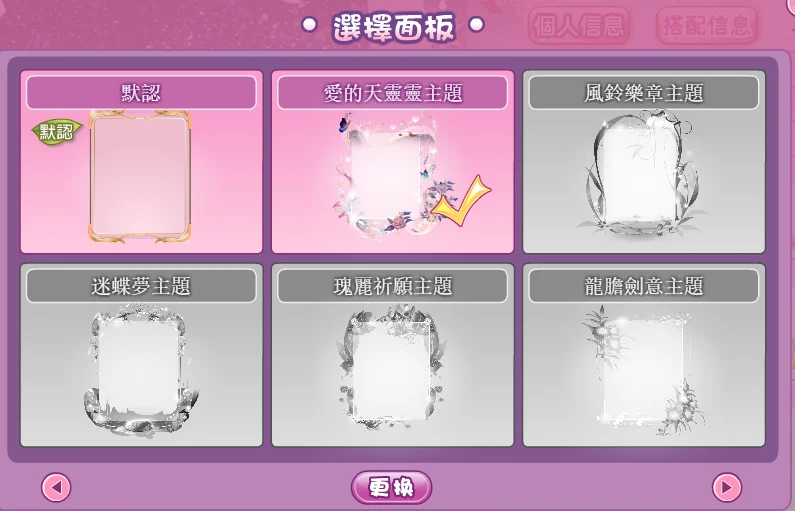Click the 默認 title label
795x511 pixels.
tap(141, 93)
